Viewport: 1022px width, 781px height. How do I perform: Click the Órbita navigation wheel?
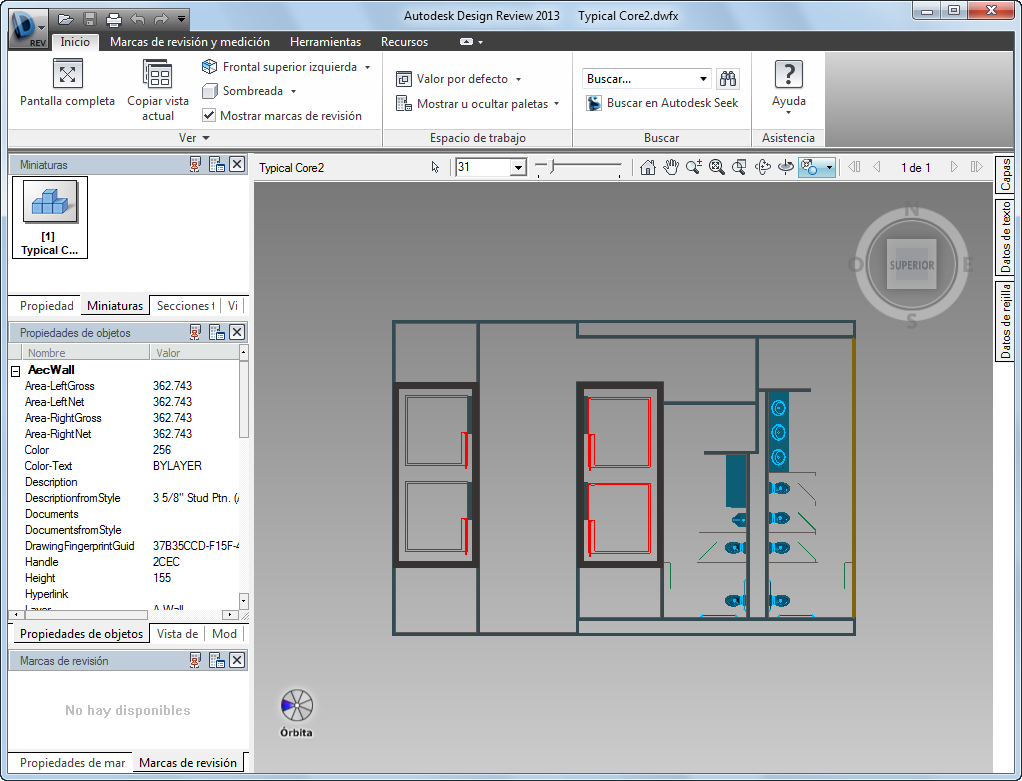pyautogui.click(x=297, y=706)
